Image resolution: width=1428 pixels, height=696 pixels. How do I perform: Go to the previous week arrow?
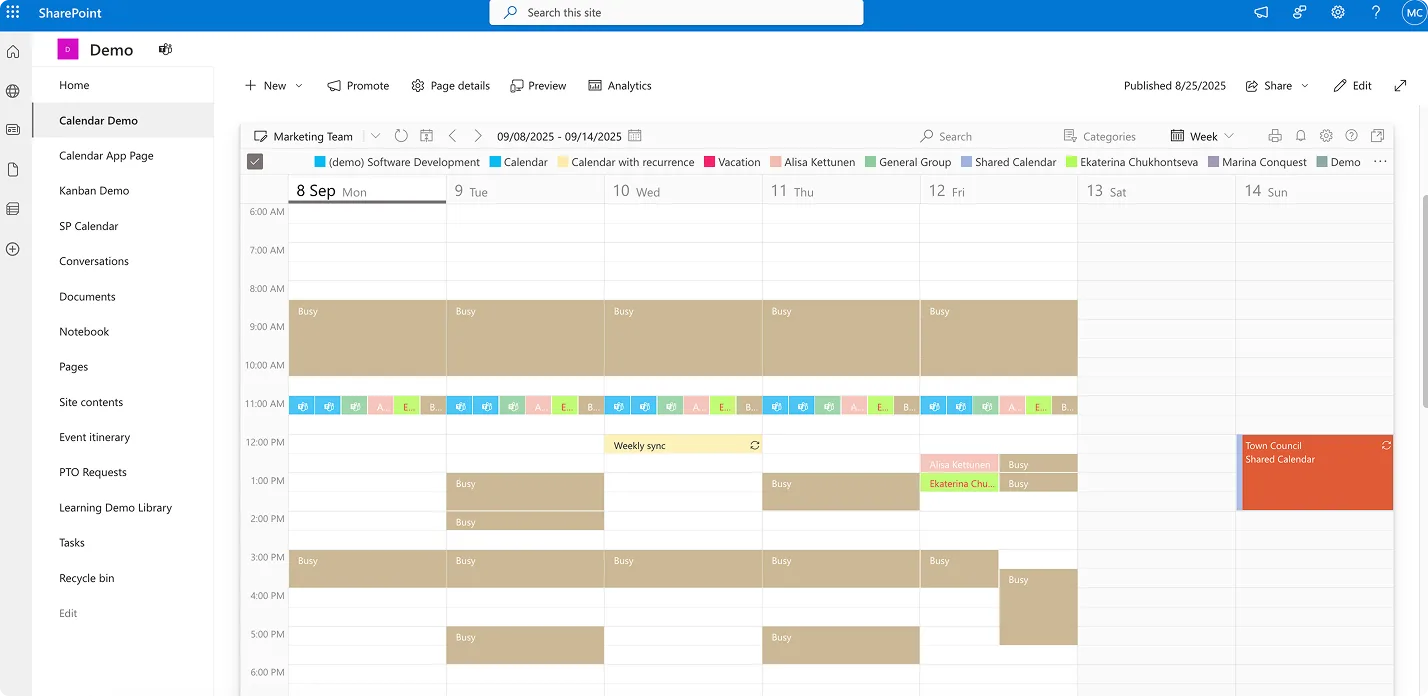[x=452, y=136]
